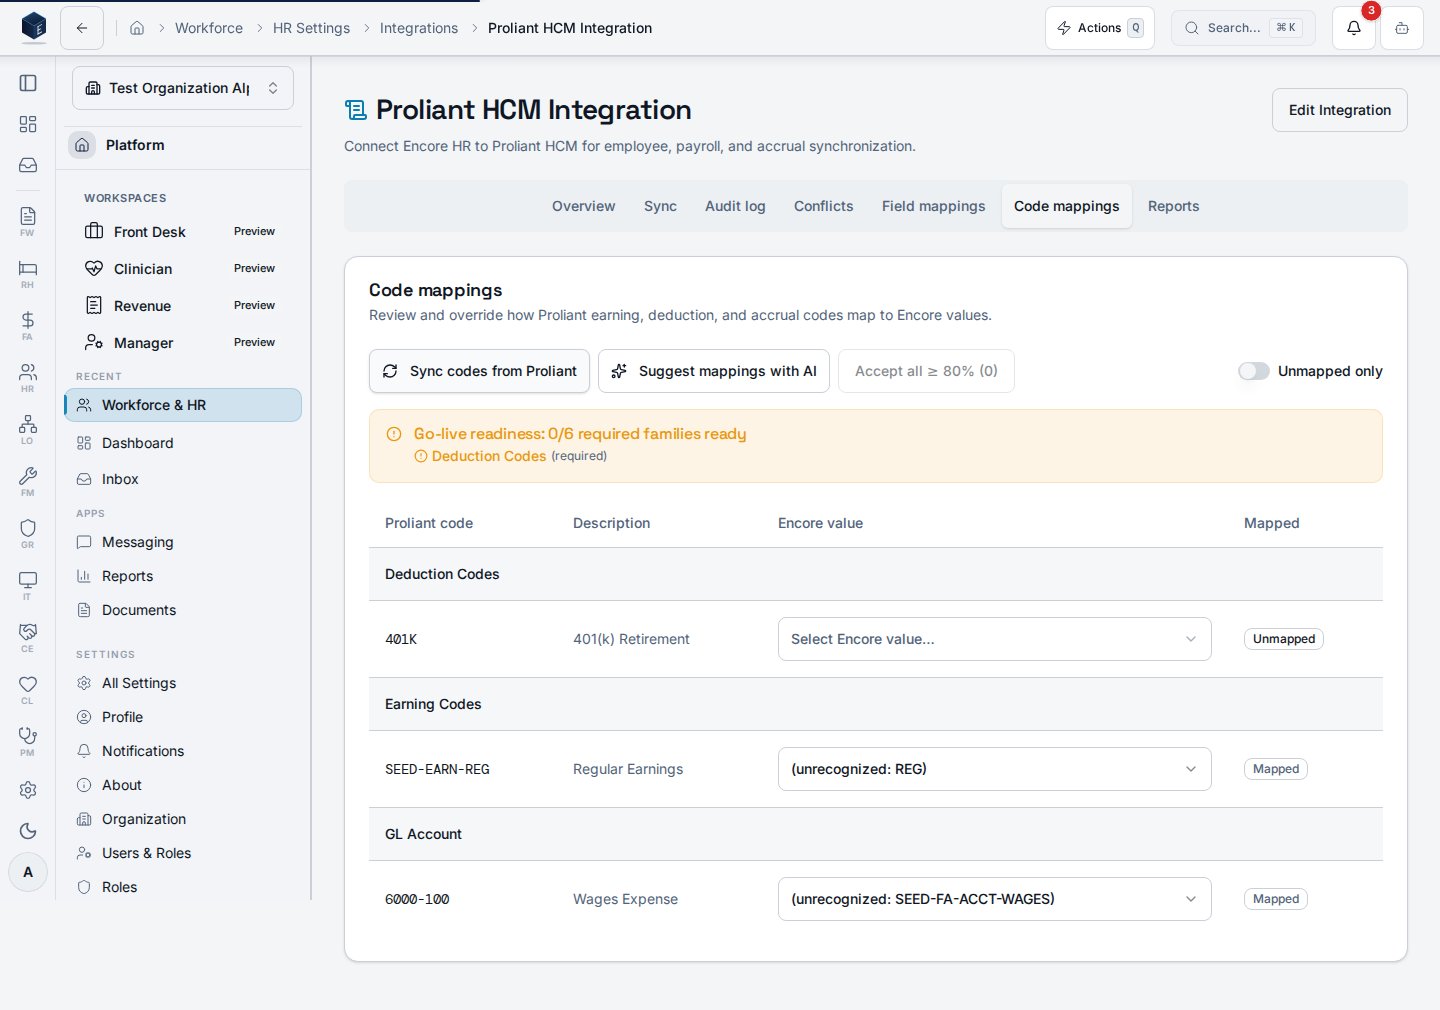Open the Actions button
Image resolution: width=1440 pixels, height=1010 pixels.
coord(1099,28)
